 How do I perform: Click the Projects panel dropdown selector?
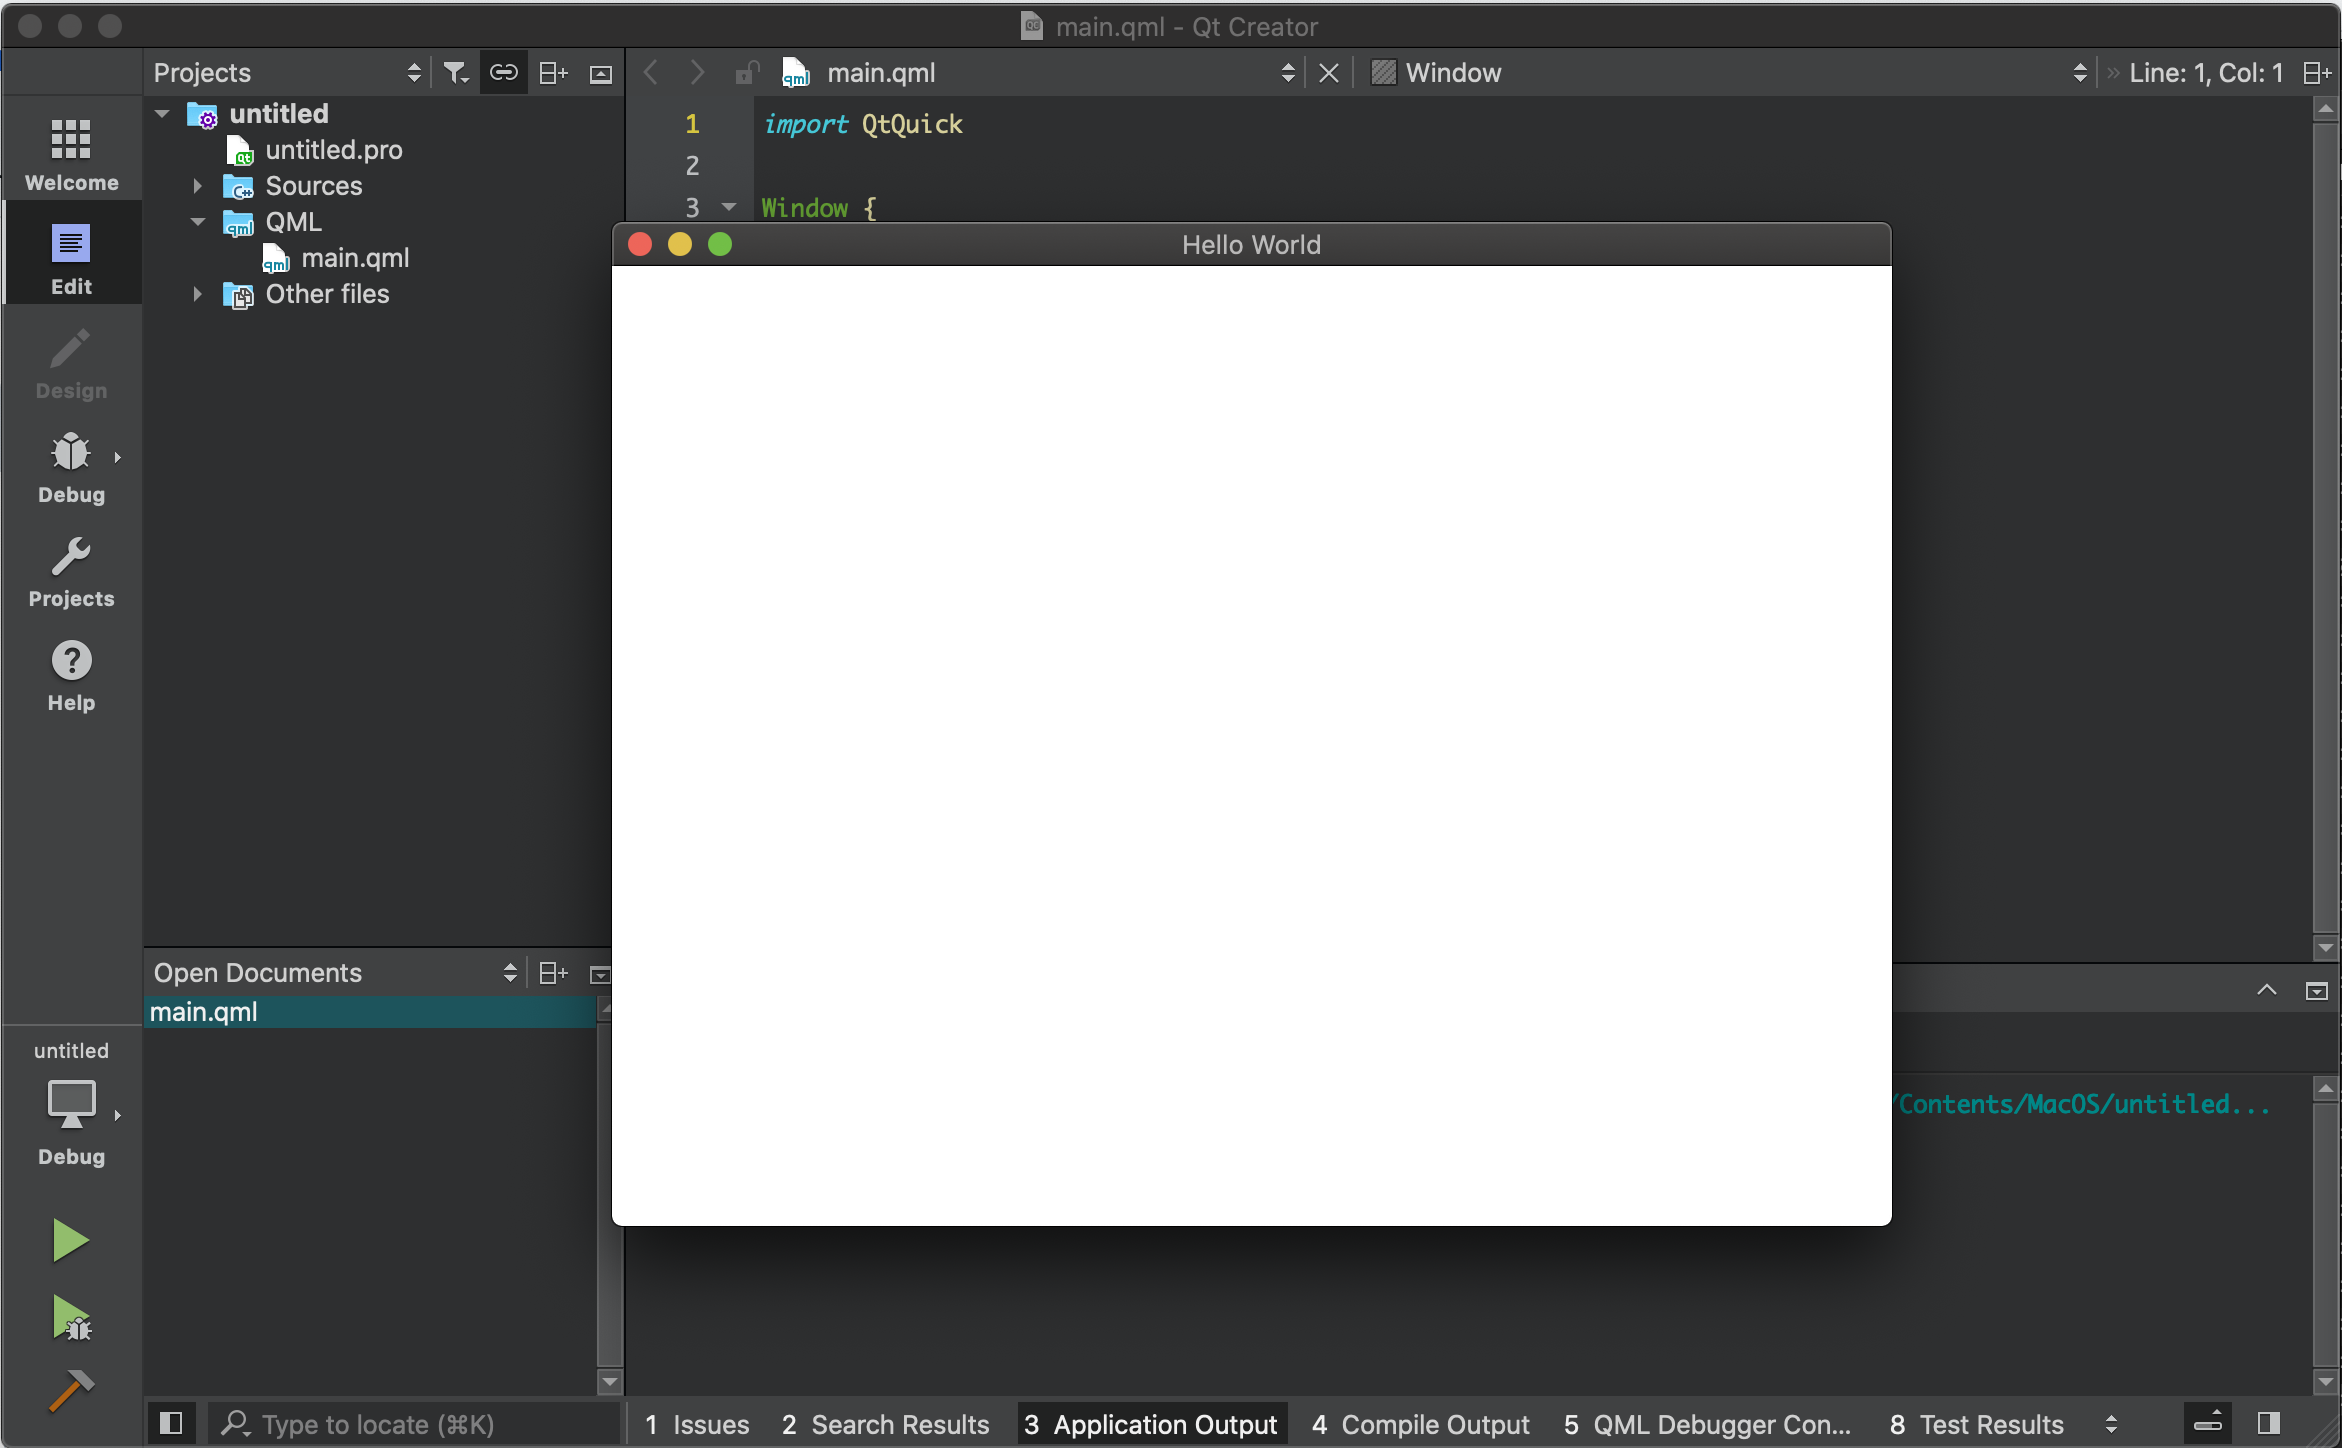[413, 72]
